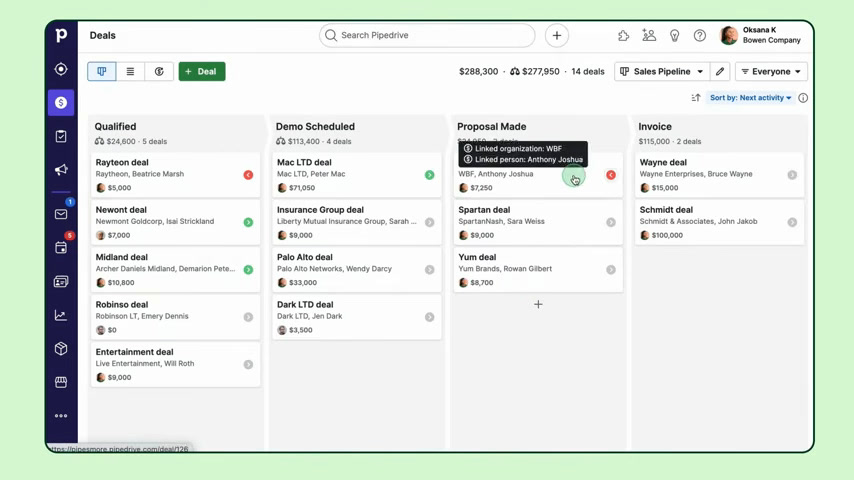Click activity icon on Yum deal

(x=611, y=270)
